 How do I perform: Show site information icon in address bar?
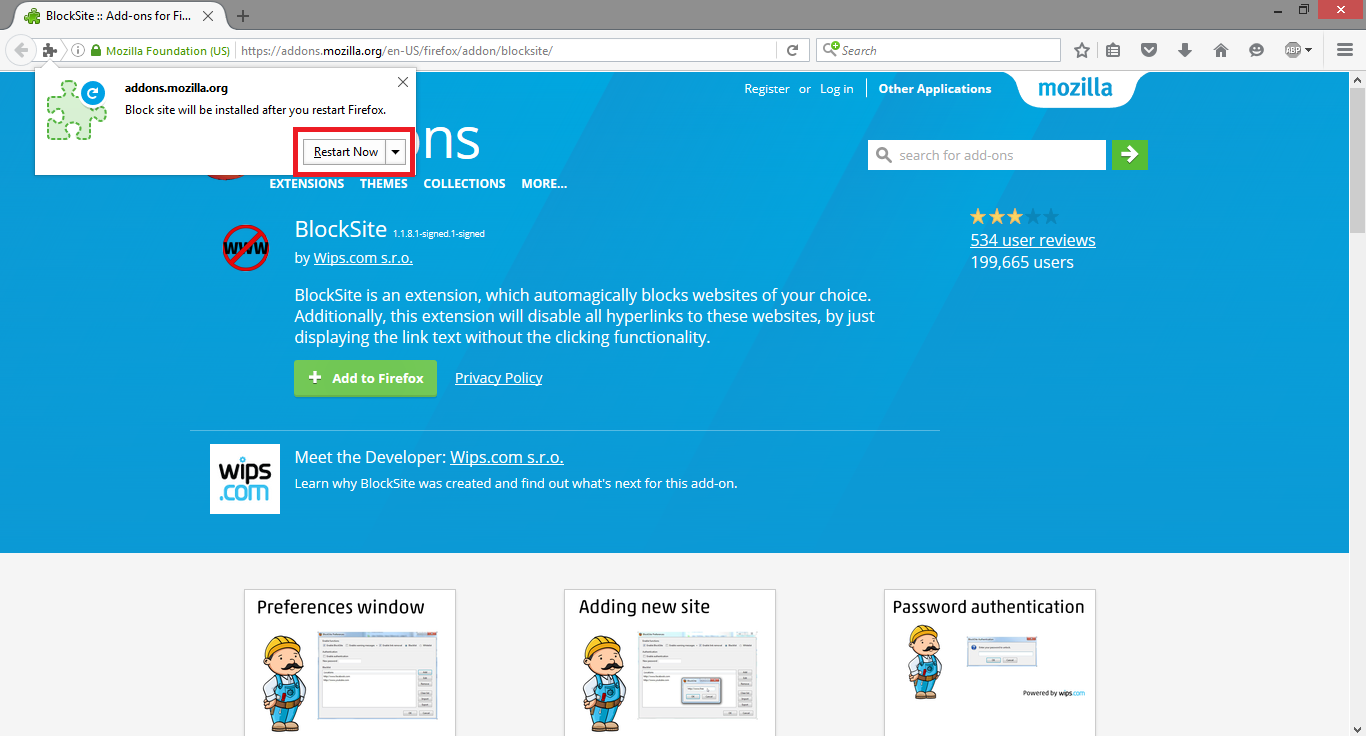[78, 50]
